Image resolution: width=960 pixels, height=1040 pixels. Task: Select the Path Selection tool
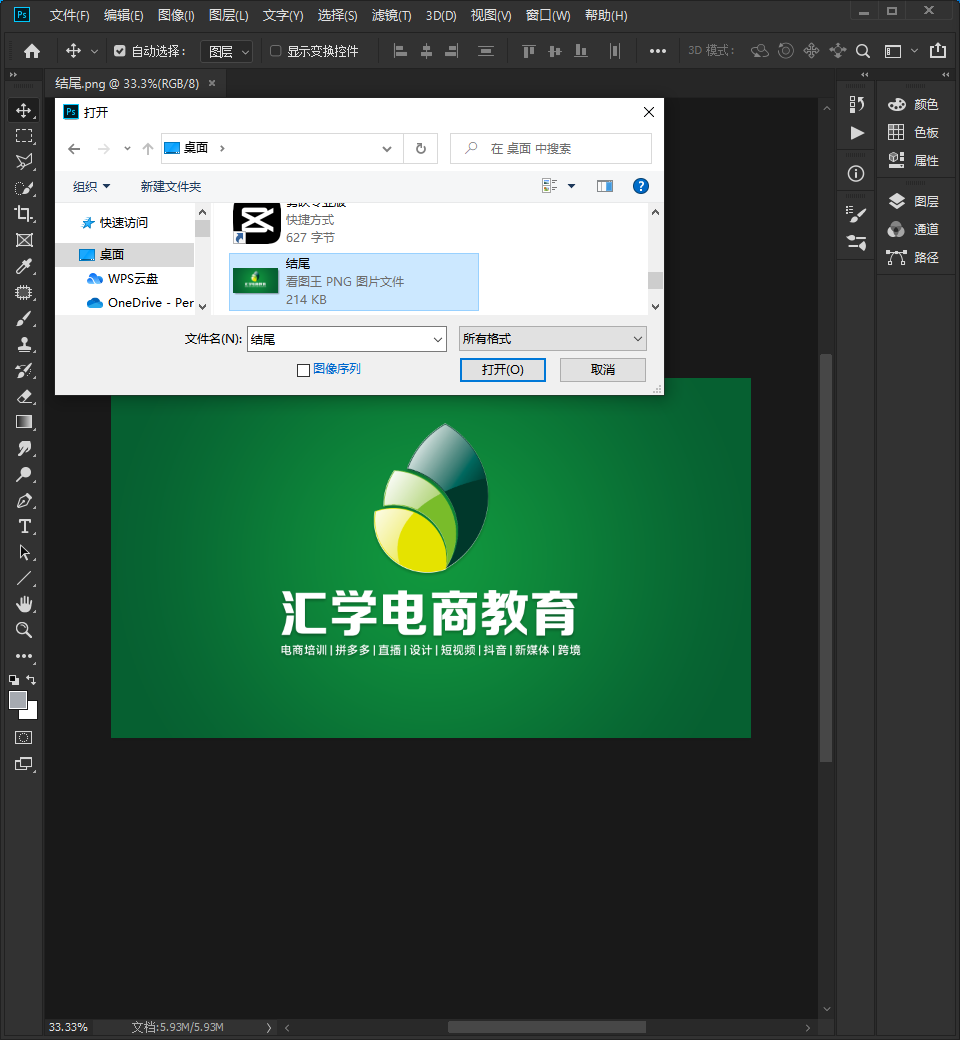point(24,552)
